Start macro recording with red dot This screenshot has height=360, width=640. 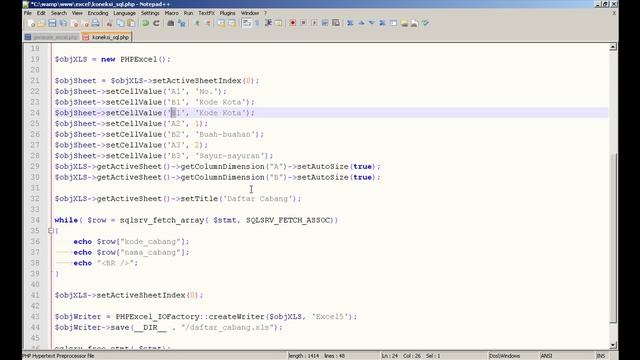tap(293, 23)
